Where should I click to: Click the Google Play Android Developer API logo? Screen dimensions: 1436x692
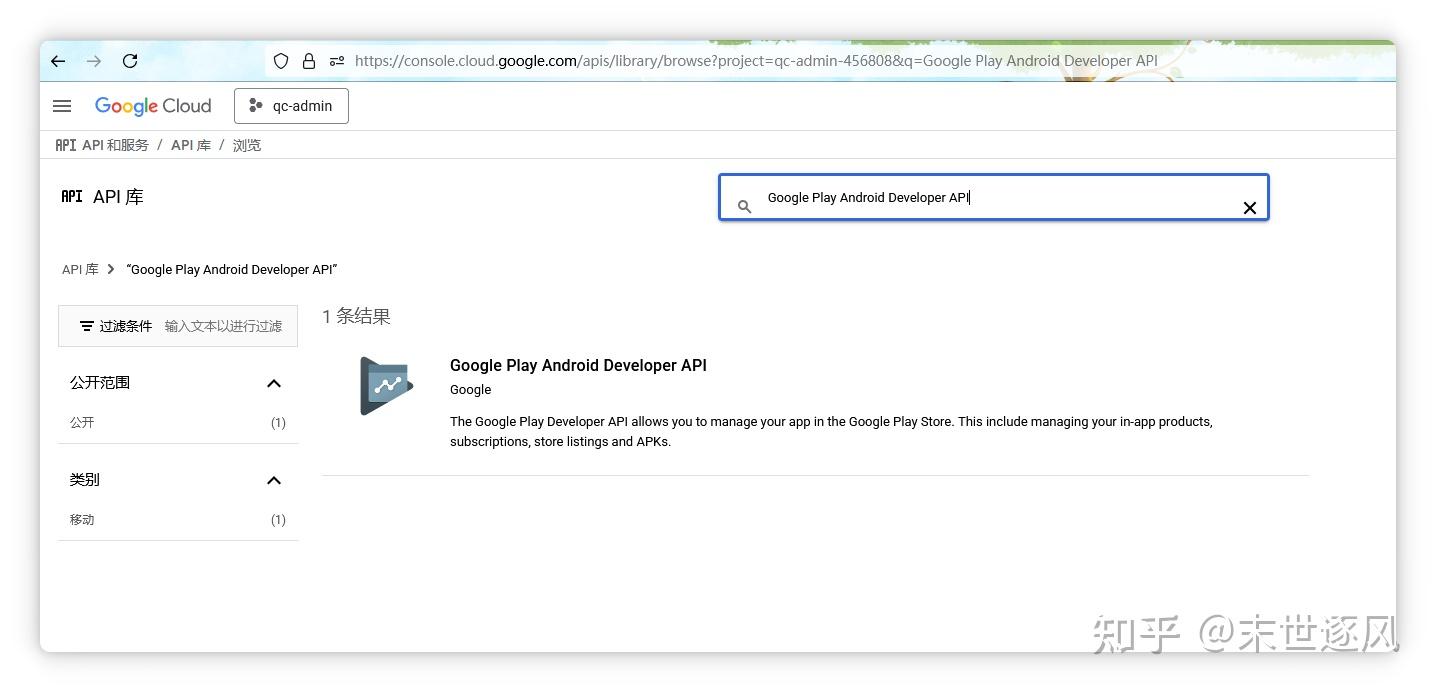click(x=384, y=385)
